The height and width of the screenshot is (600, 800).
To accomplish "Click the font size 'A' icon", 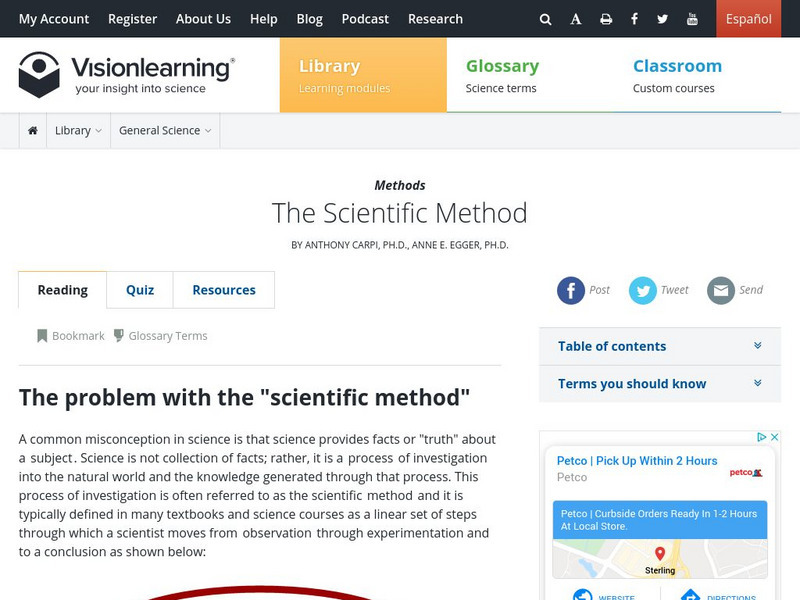I will pyautogui.click(x=576, y=19).
